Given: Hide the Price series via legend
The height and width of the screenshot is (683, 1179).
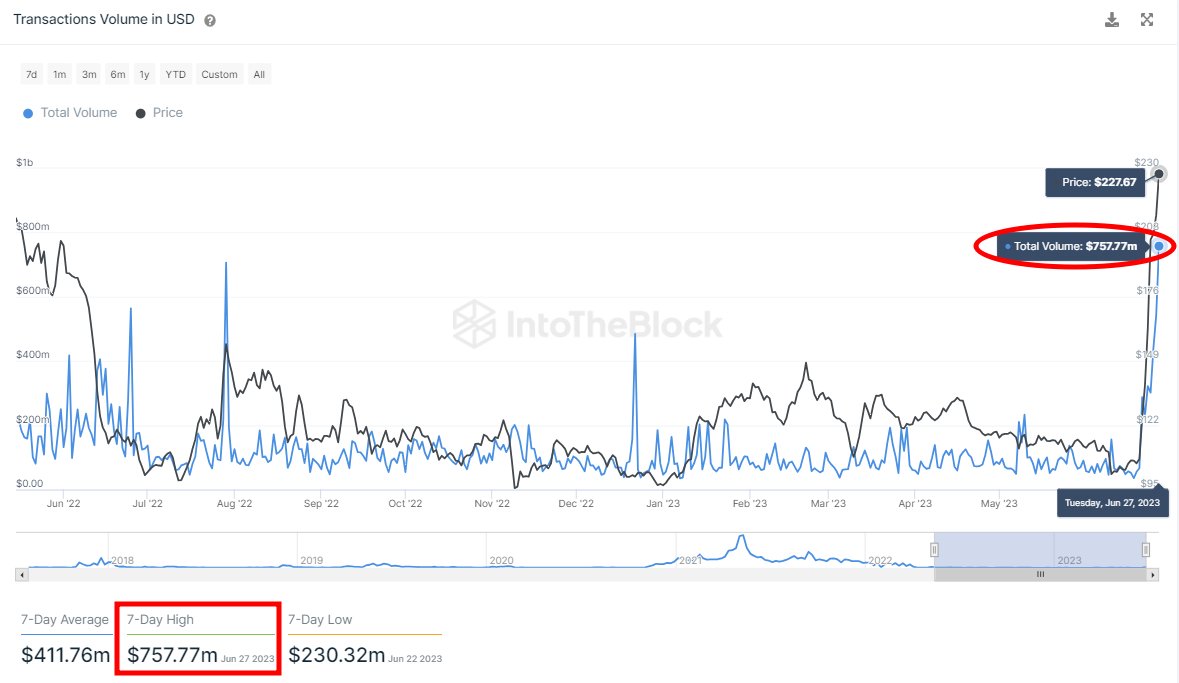Looking at the screenshot, I should click(159, 113).
